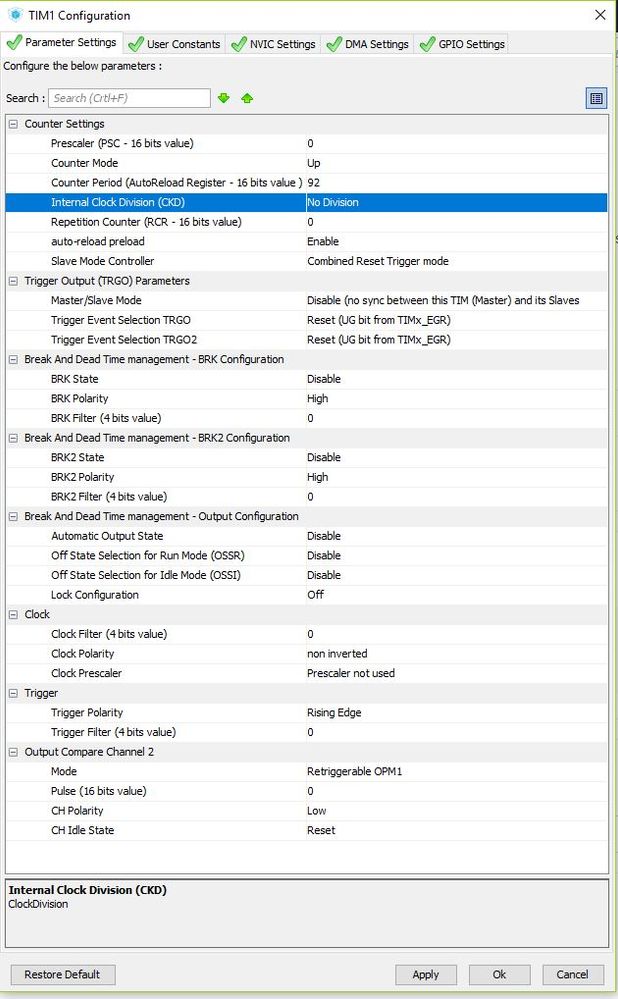Viewport: 618px width, 999px height.
Task: Click the Counter Period value 92
Action: coord(313,183)
